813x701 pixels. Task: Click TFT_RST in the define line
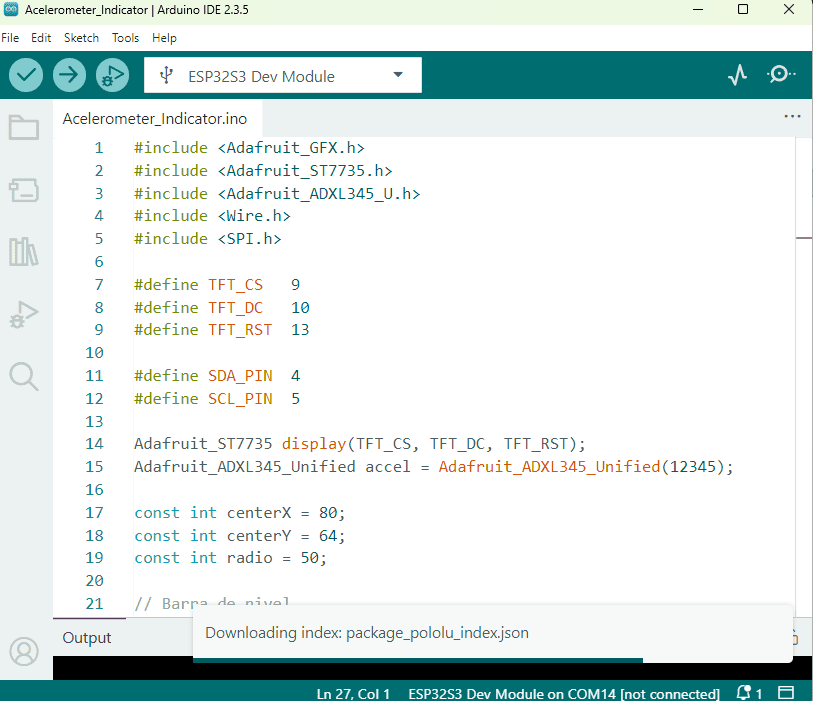[x=240, y=330]
